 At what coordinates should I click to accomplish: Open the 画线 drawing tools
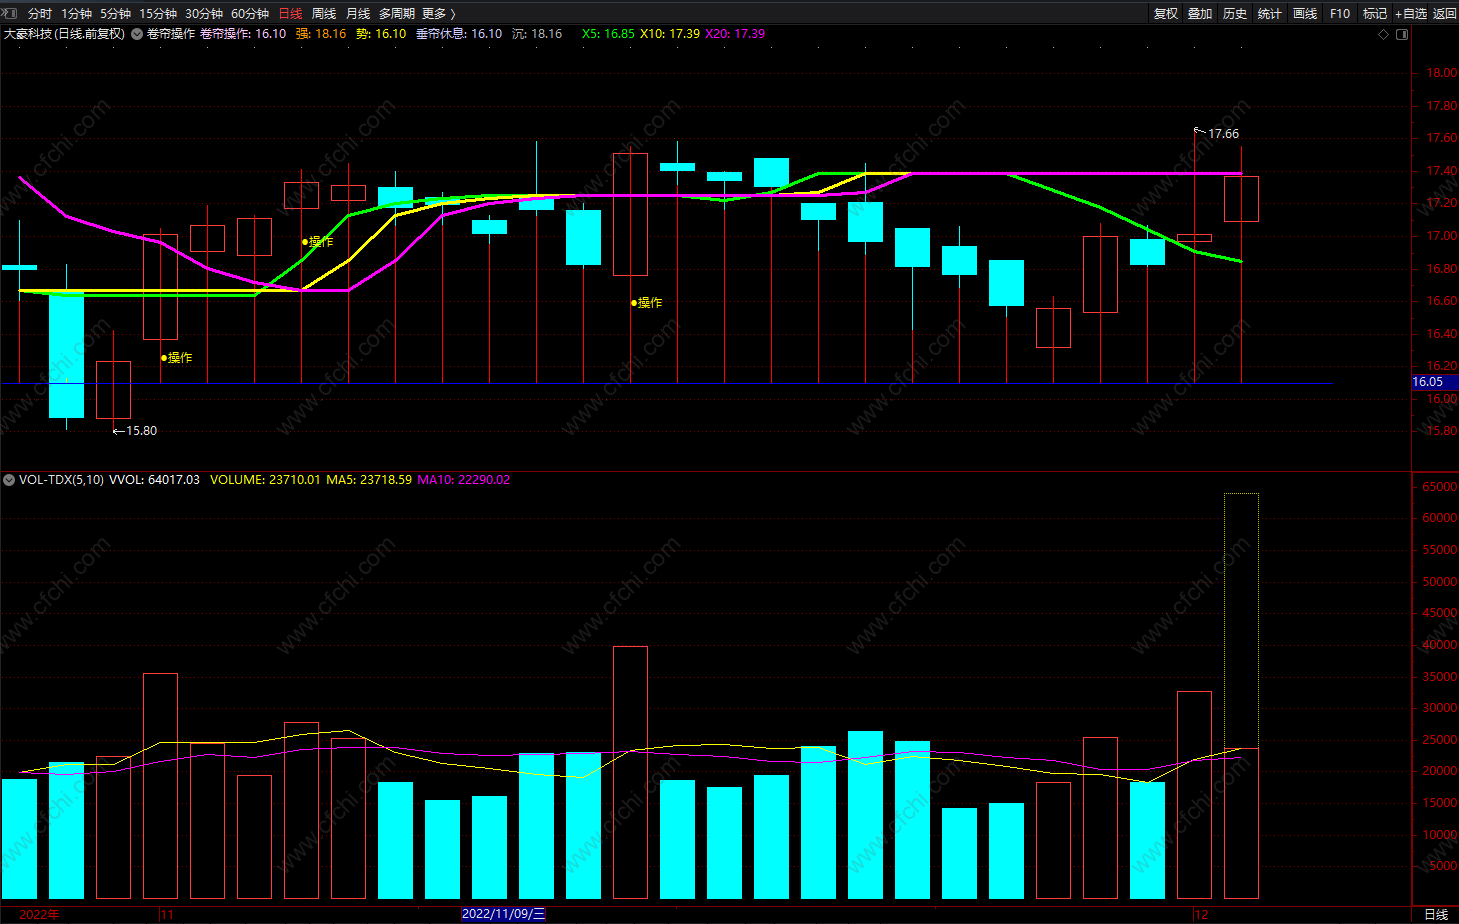click(x=1305, y=13)
